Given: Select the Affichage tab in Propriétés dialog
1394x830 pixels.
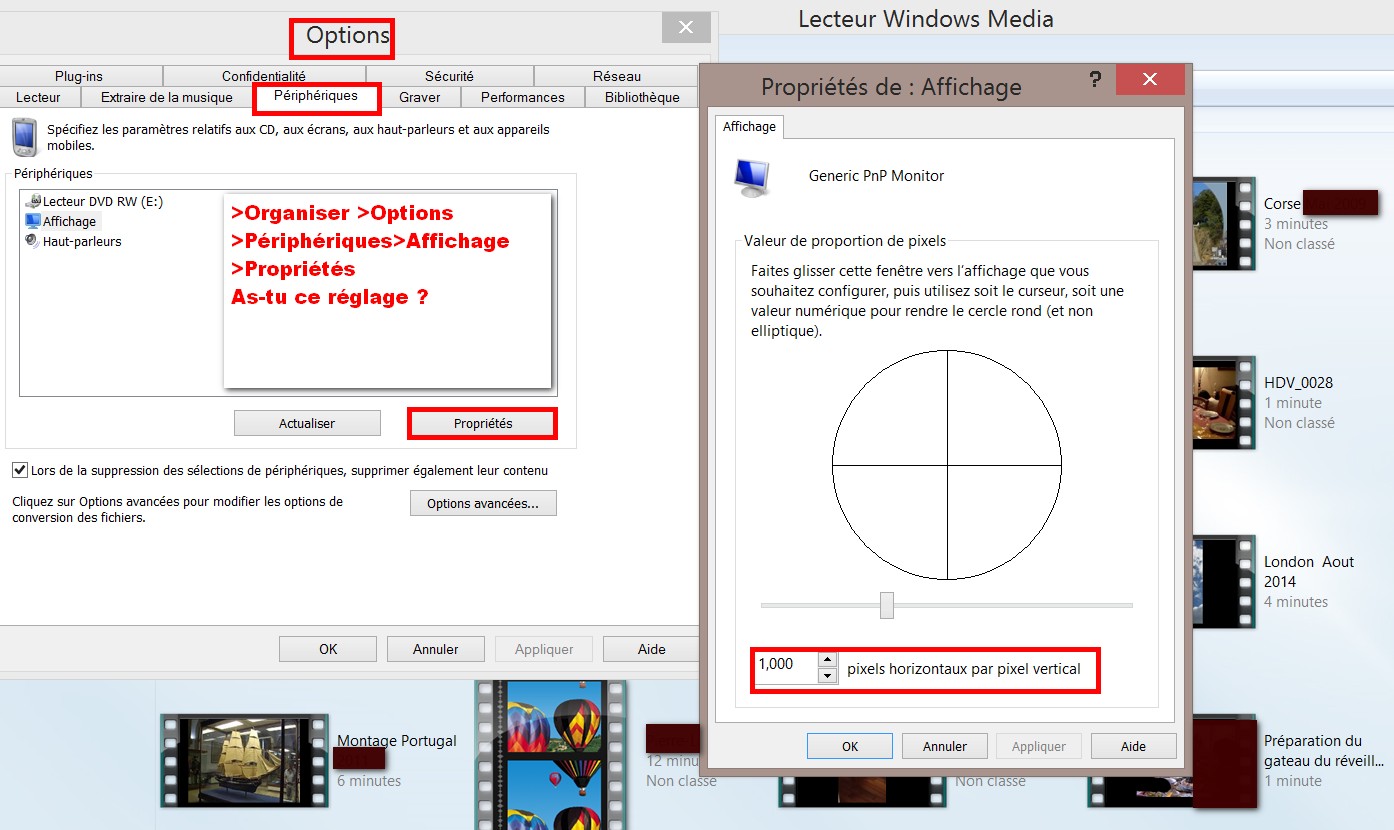Looking at the screenshot, I should (x=749, y=127).
